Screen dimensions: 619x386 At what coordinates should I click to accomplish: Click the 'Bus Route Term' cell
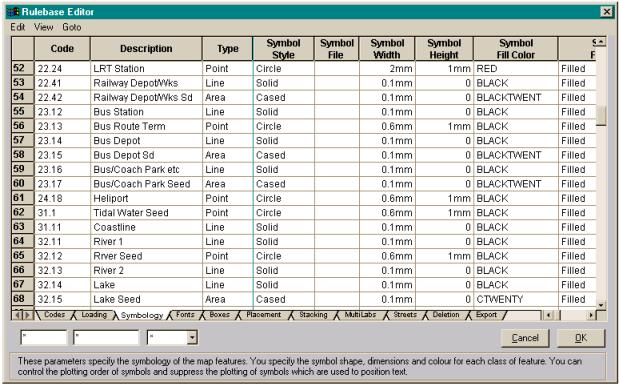click(146, 126)
